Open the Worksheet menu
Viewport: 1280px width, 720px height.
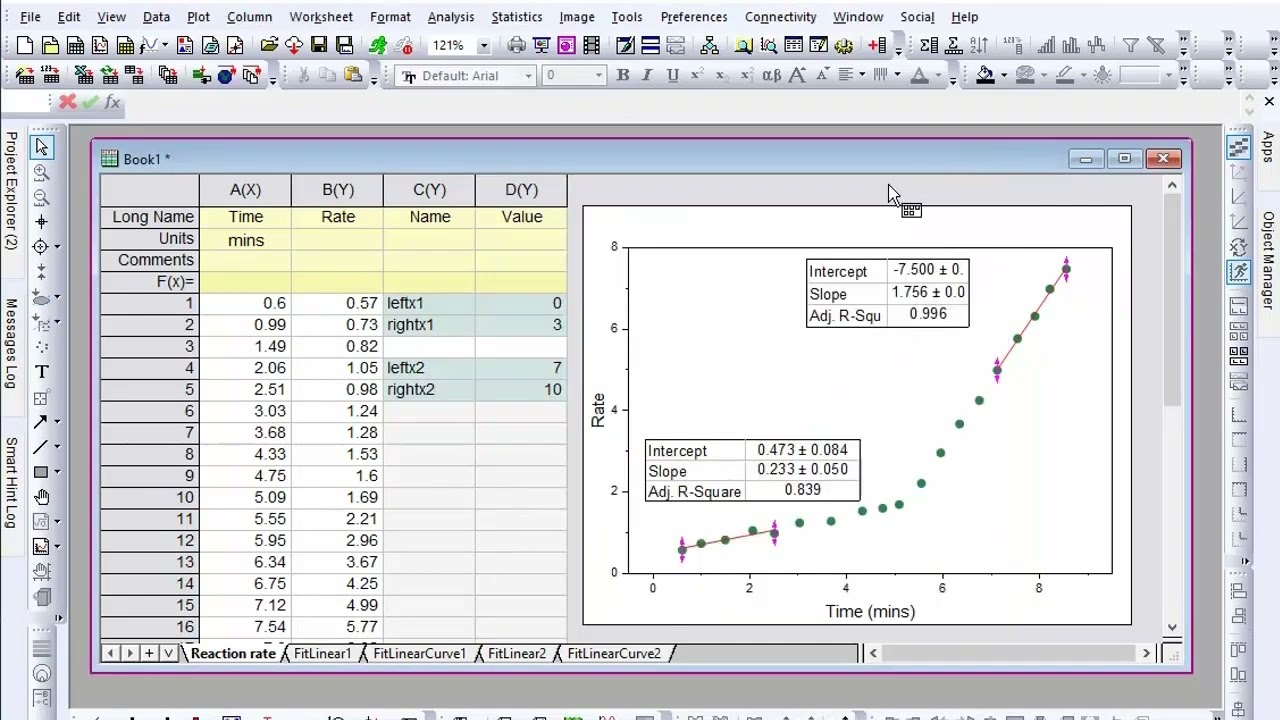click(x=321, y=17)
